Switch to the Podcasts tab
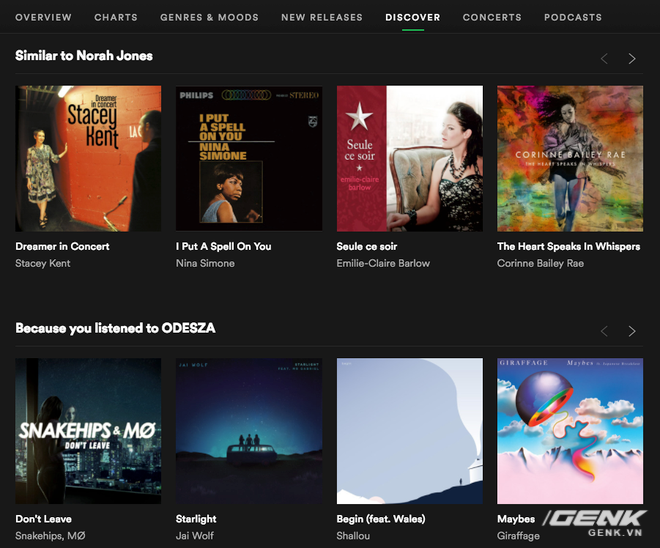The width and height of the screenshot is (660, 548). coord(572,17)
